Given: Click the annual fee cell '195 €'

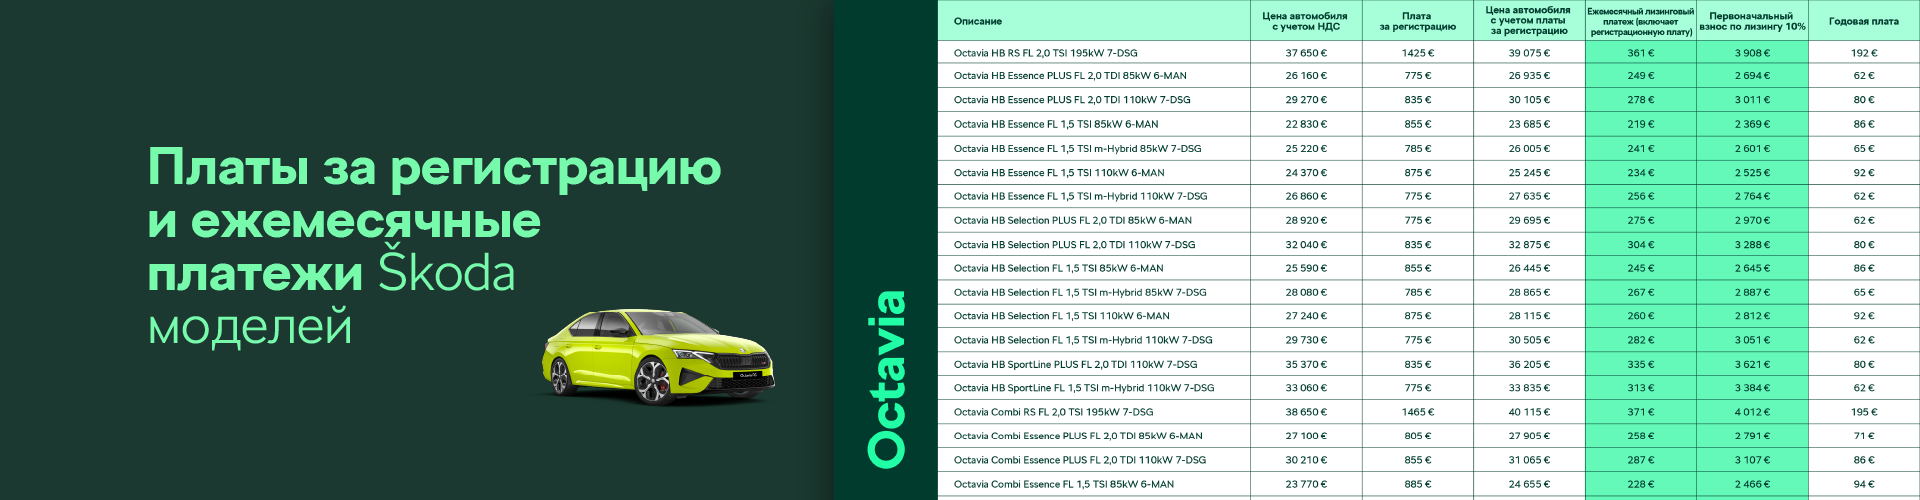Looking at the screenshot, I should (x=1864, y=412).
